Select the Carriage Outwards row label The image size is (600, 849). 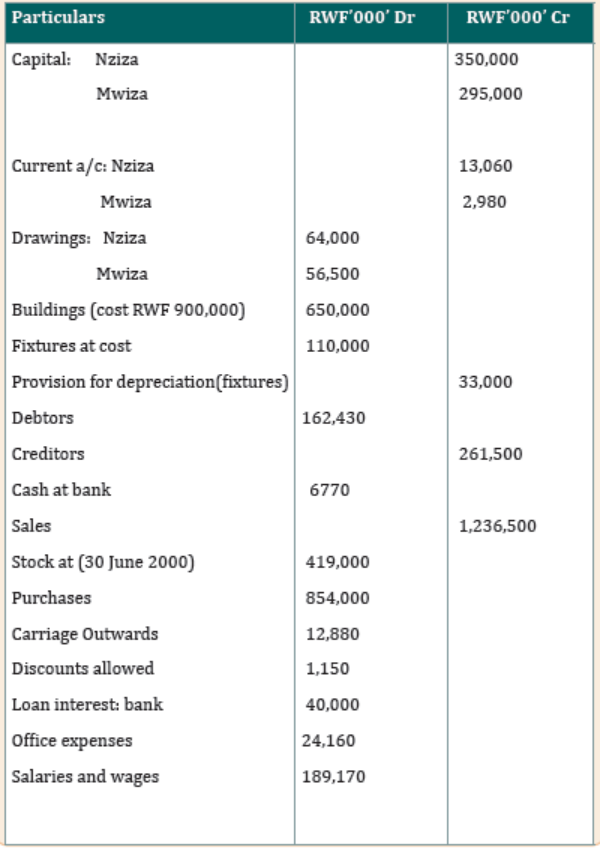coord(85,634)
